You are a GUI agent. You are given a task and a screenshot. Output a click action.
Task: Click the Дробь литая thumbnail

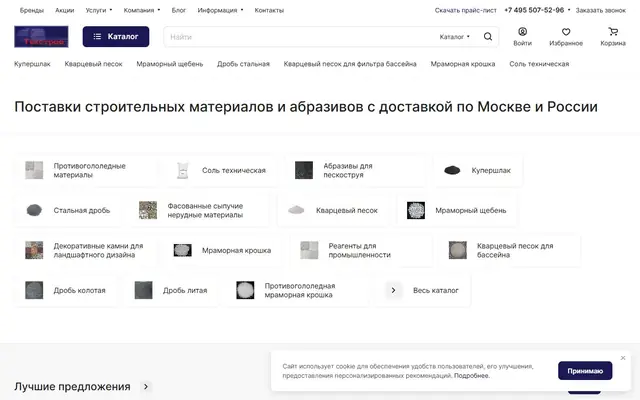point(144,290)
